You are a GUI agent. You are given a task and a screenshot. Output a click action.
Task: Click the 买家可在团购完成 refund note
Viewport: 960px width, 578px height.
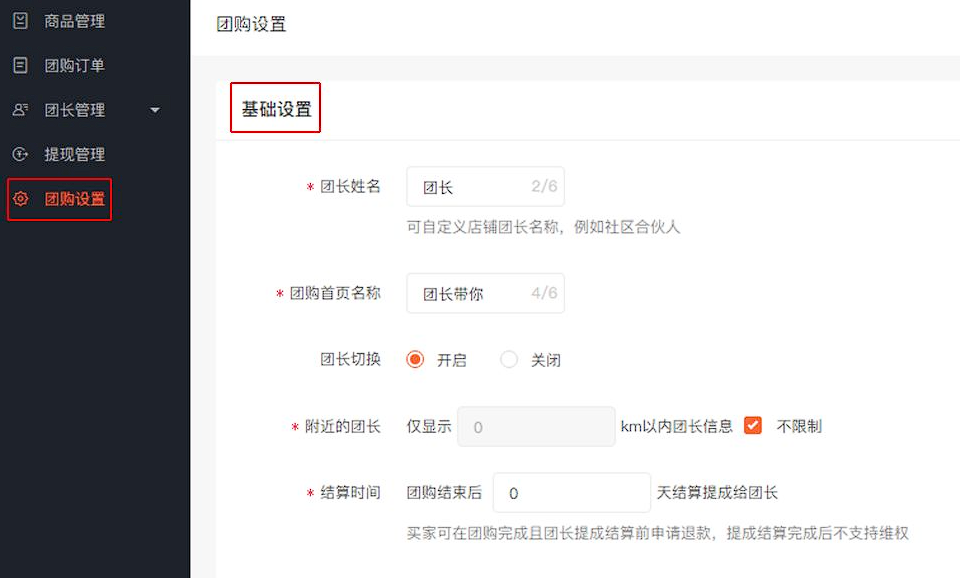(658, 533)
